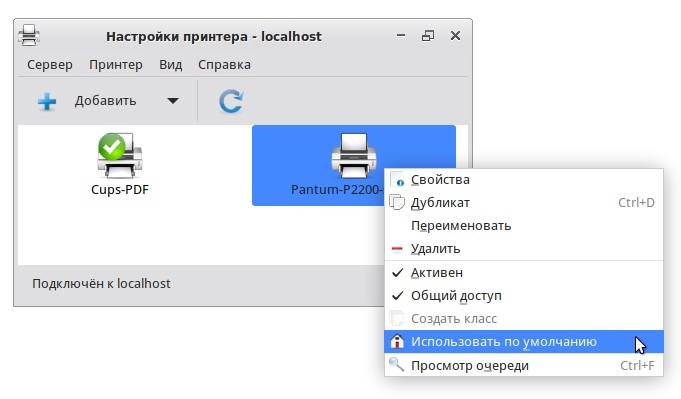
Task: Expand the Добавить dropdown arrow
Action: [x=173, y=101]
